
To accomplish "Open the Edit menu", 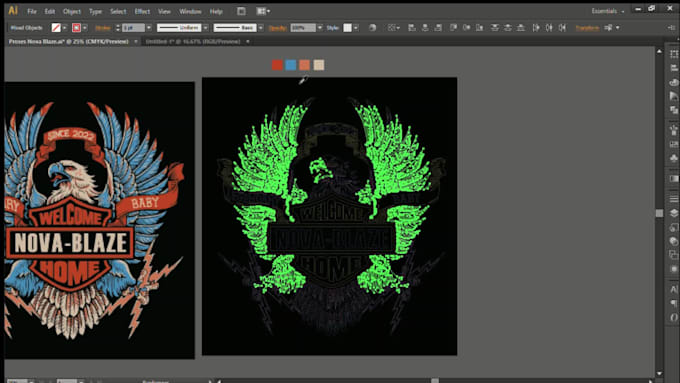I will pos(50,12).
